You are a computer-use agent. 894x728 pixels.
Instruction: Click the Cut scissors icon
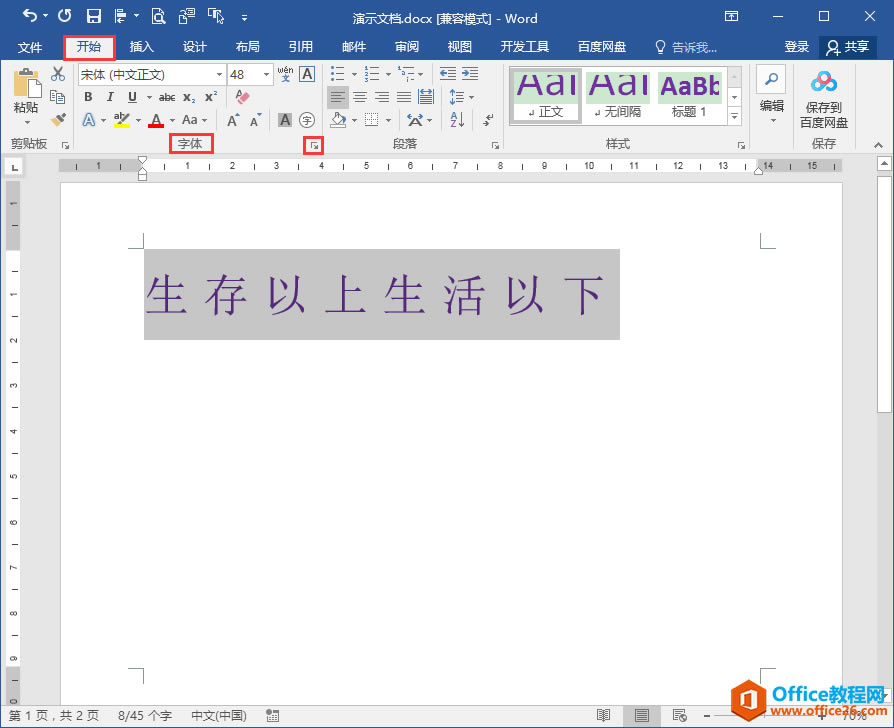[x=58, y=74]
